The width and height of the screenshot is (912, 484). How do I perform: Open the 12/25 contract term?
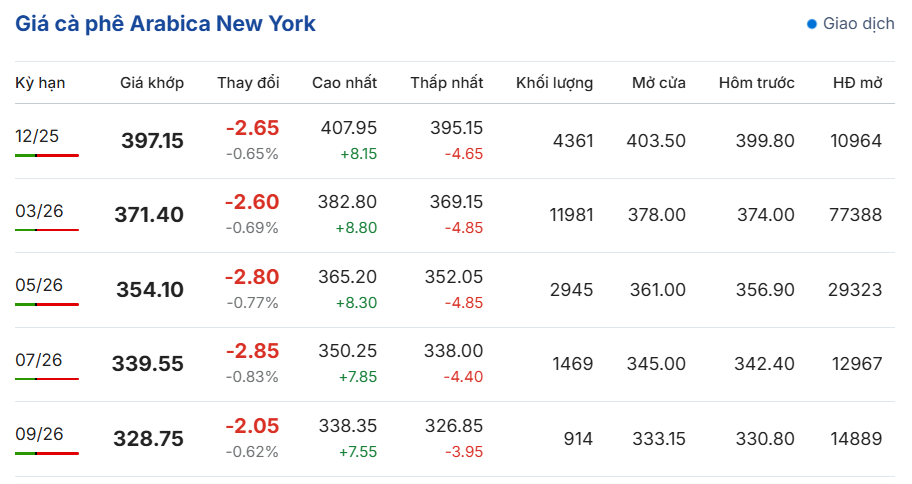click(39, 136)
